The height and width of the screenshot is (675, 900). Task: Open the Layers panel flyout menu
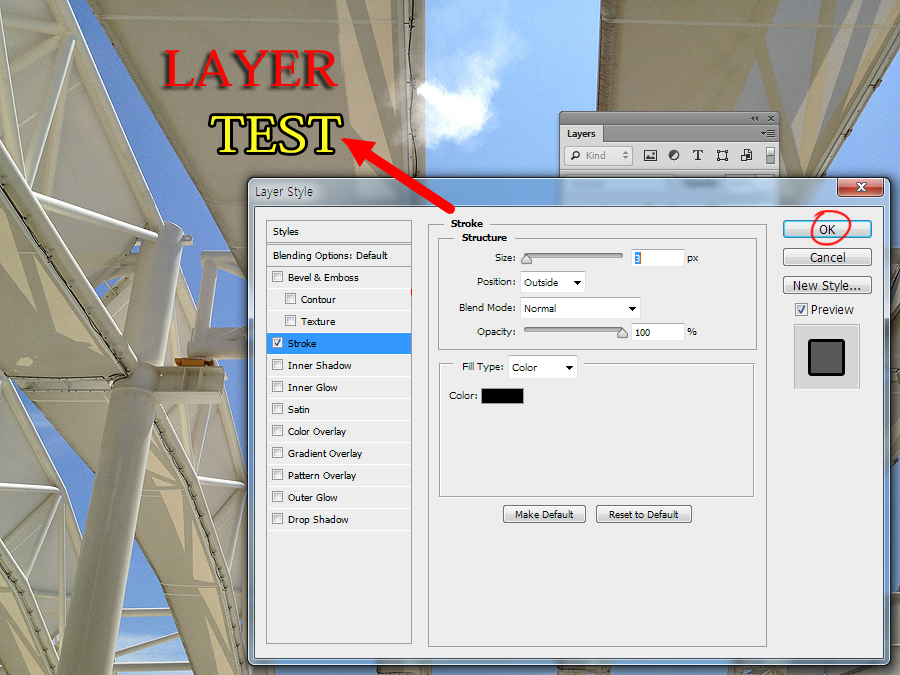click(768, 133)
